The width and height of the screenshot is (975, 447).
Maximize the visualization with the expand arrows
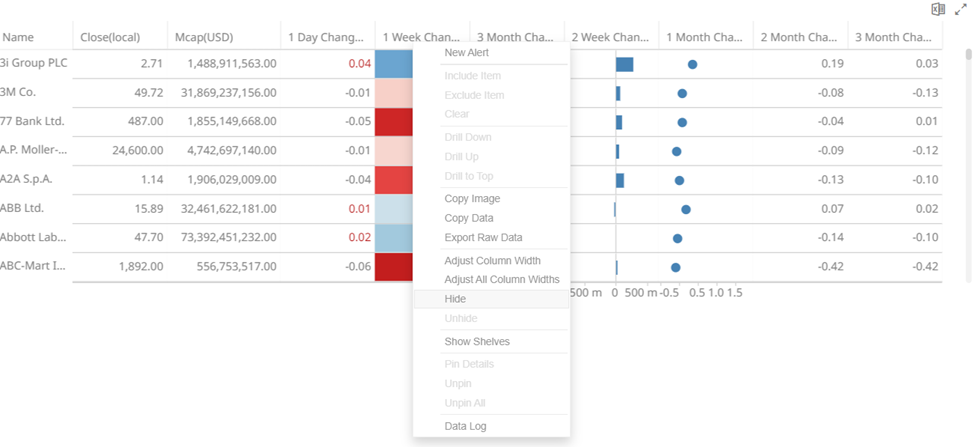(960, 9)
